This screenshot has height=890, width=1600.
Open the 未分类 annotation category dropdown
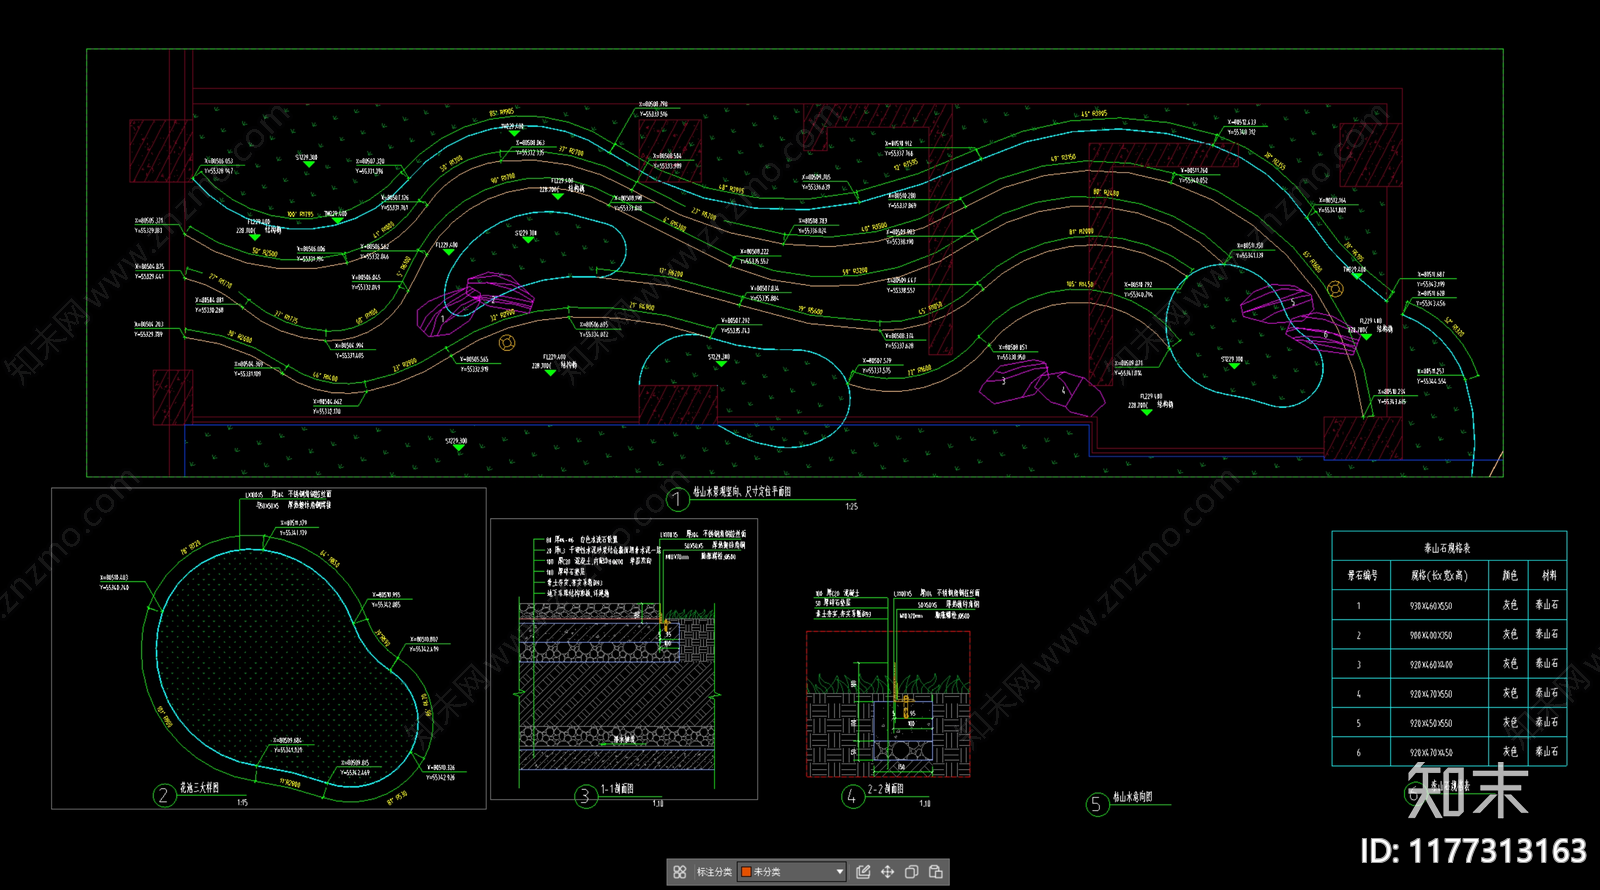pyautogui.click(x=792, y=872)
